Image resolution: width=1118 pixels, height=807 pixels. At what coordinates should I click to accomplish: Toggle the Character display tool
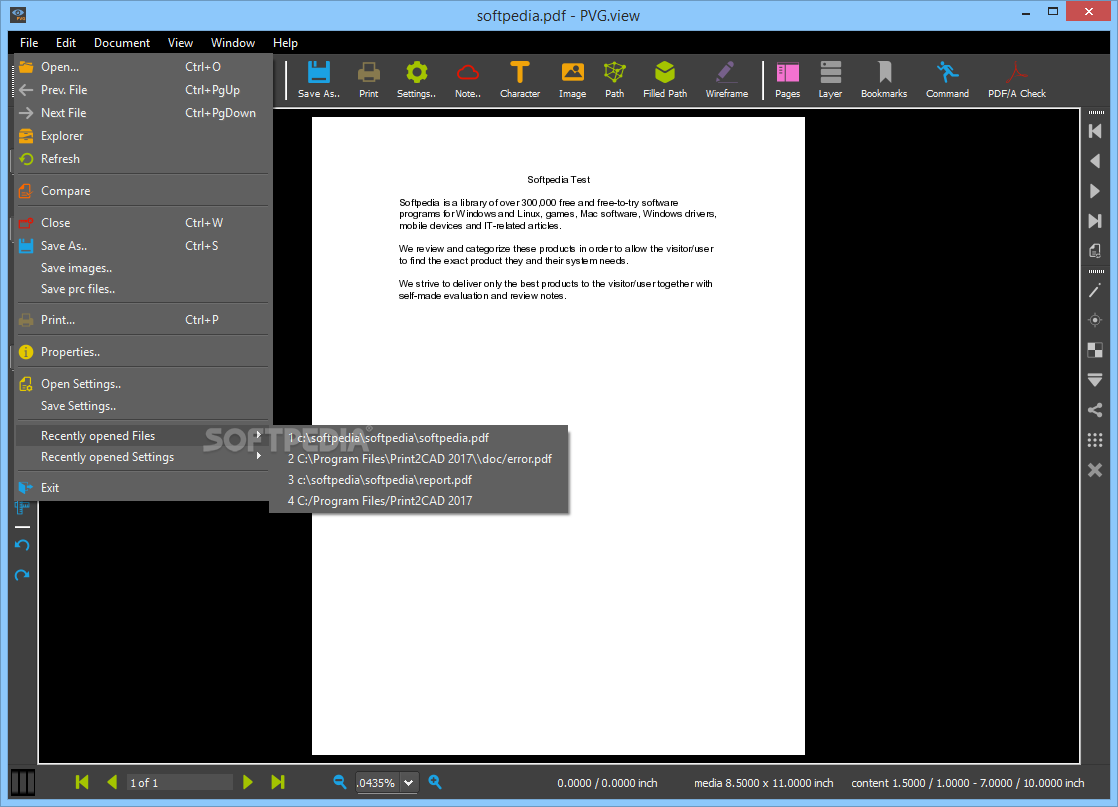(520, 79)
